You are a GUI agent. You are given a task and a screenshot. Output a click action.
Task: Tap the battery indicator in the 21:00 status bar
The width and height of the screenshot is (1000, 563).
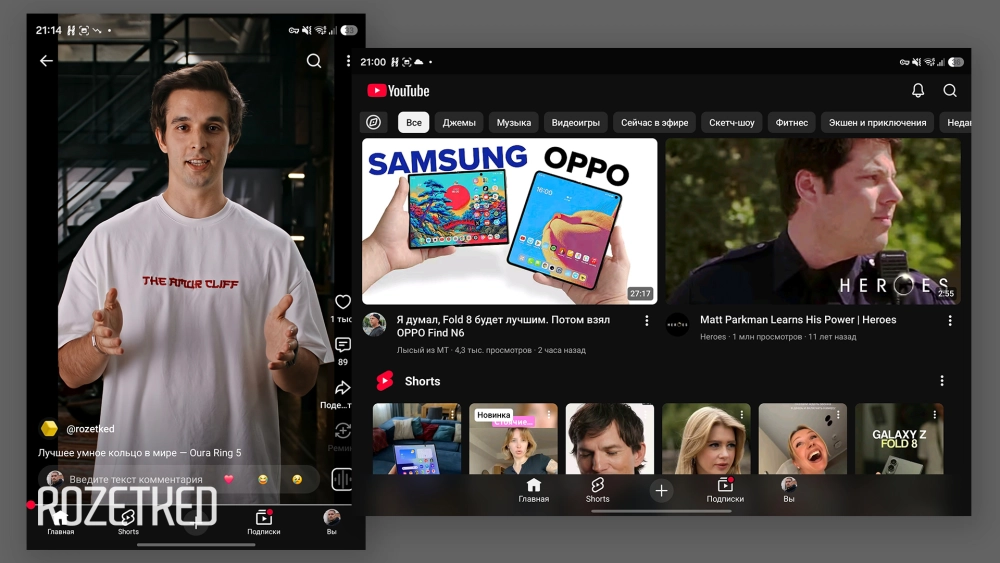click(x=955, y=62)
